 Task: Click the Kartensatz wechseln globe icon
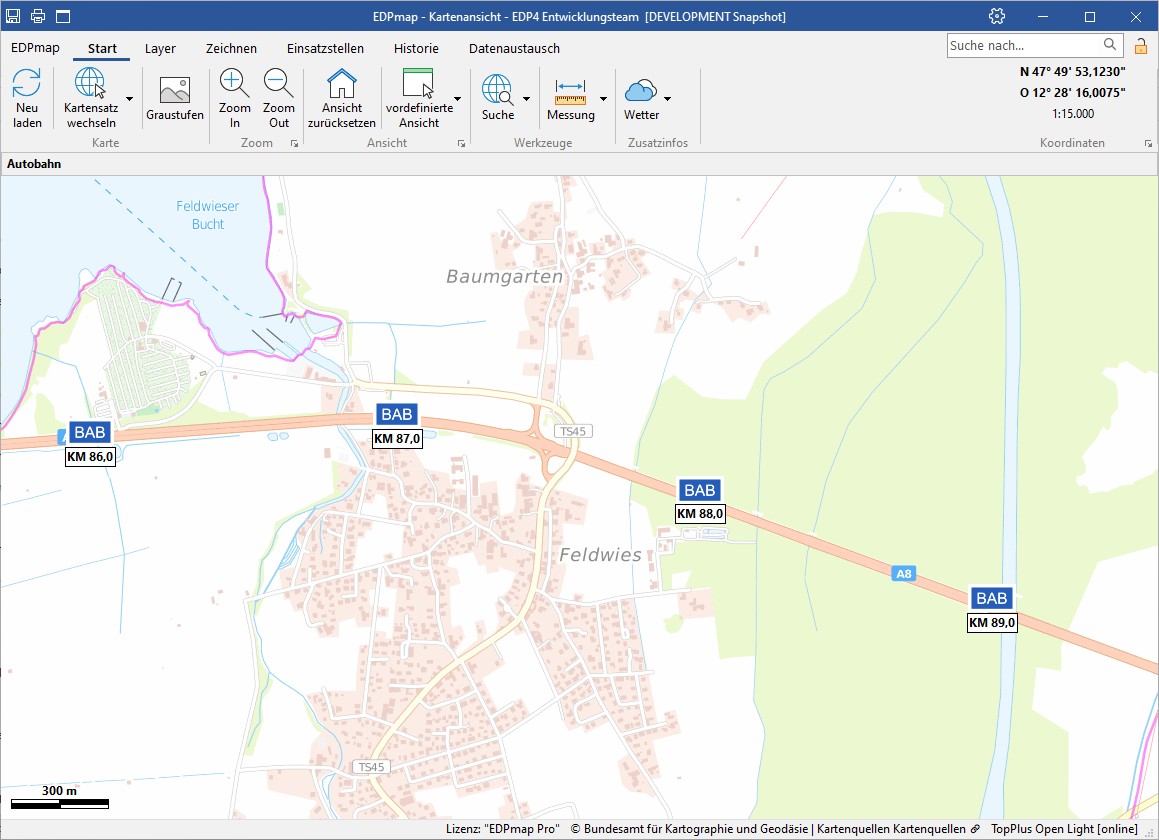90,85
